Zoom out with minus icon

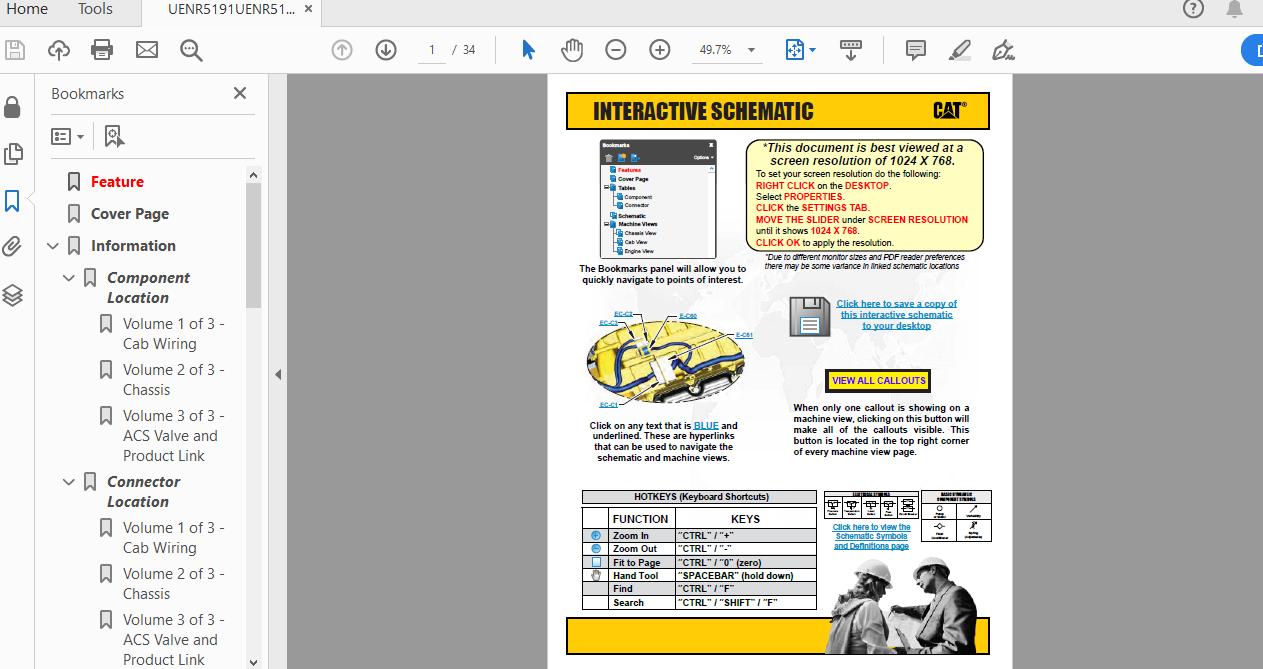(616, 50)
